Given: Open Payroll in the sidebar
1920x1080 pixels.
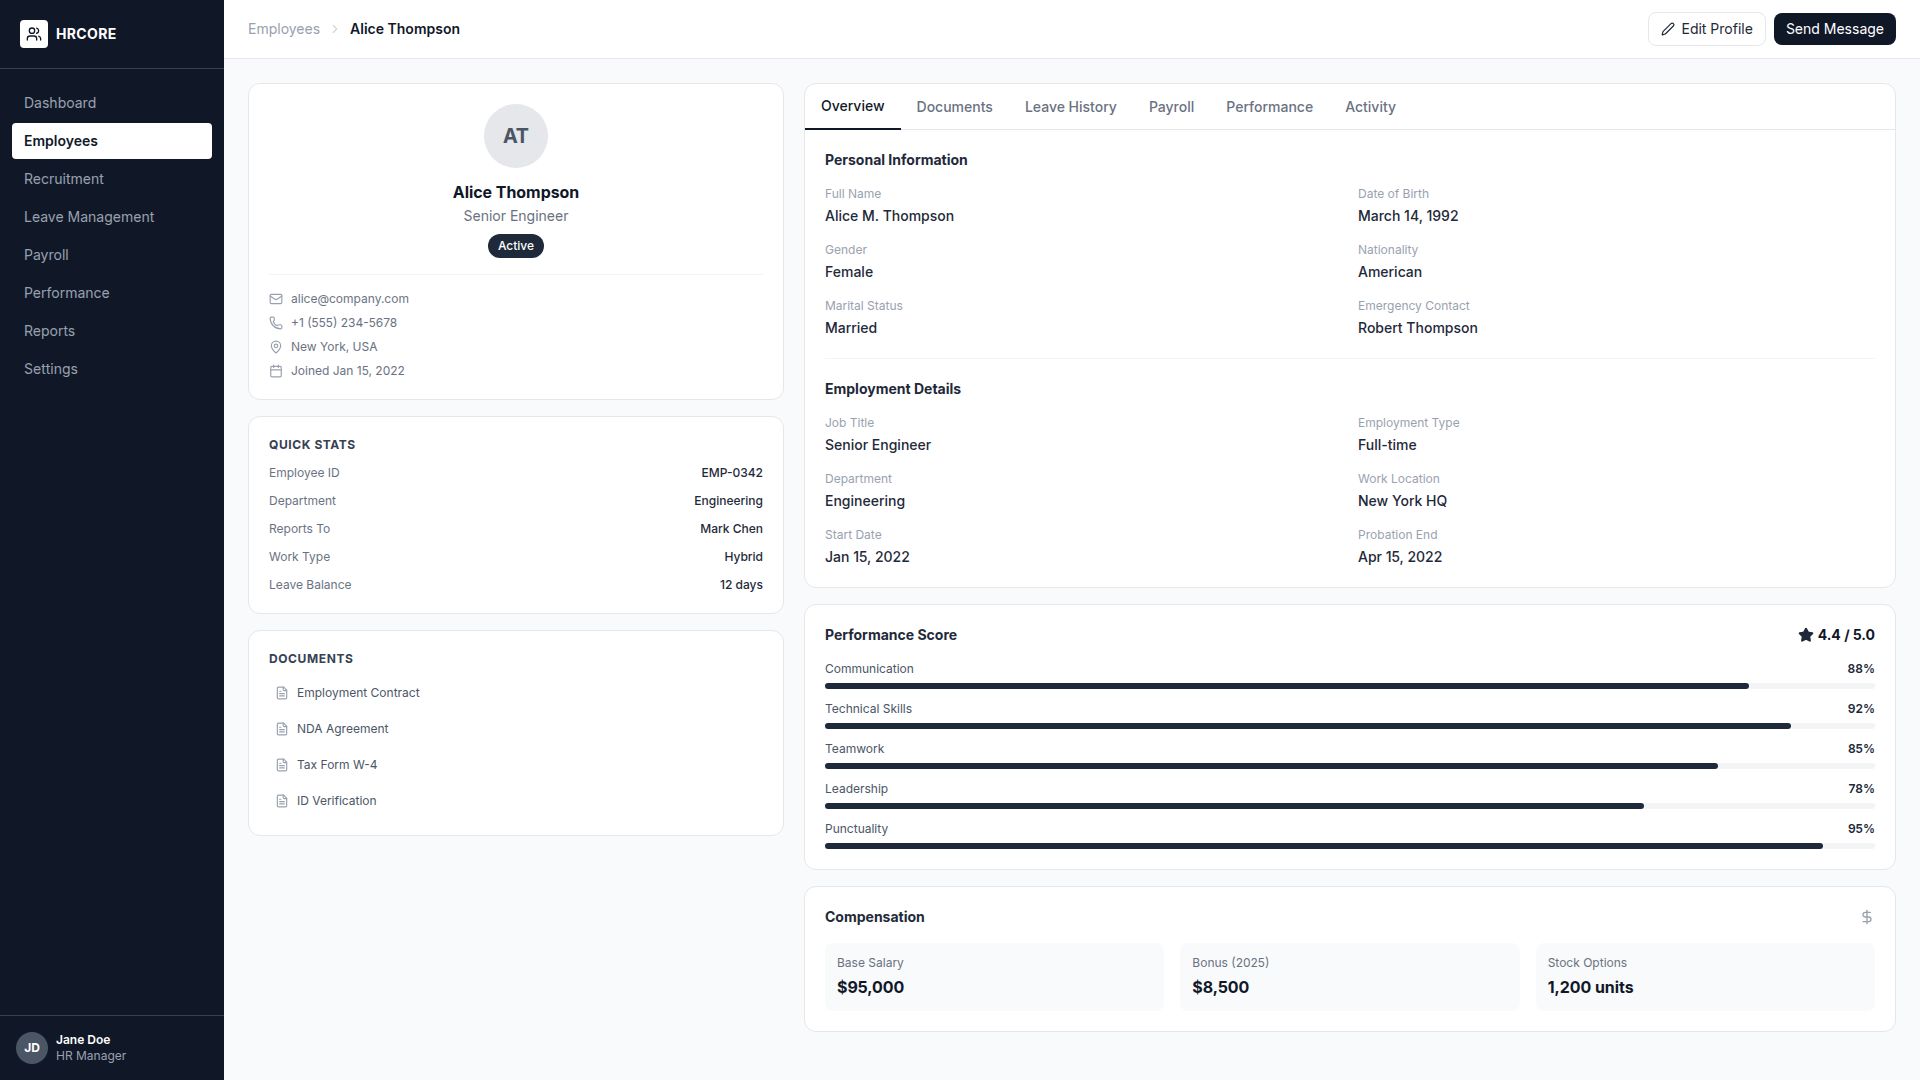Looking at the screenshot, I should [x=112, y=255].
